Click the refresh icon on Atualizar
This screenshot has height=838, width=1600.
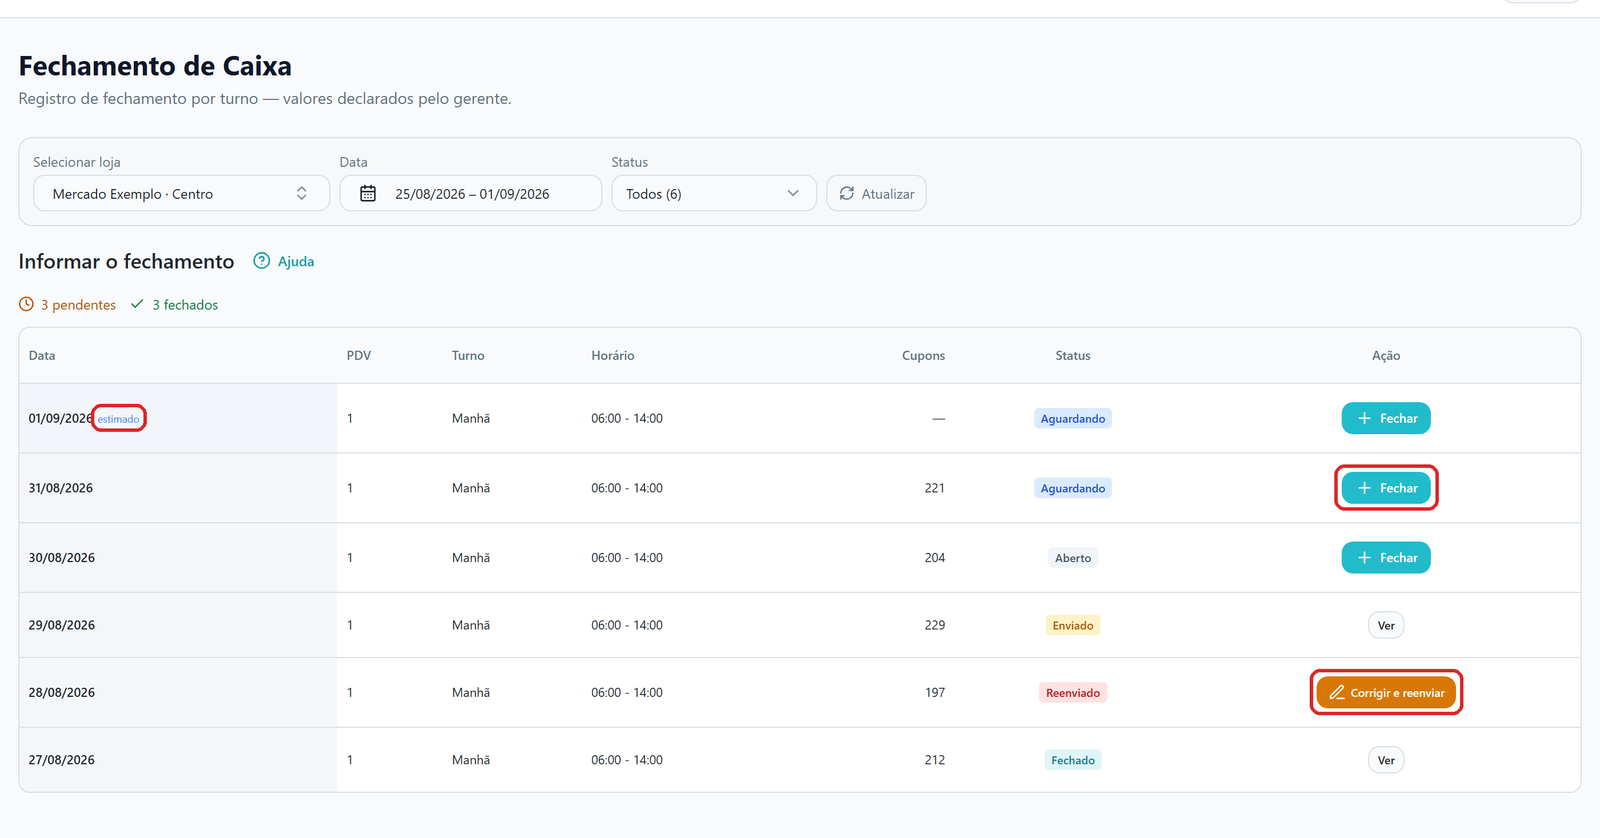(x=847, y=193)
